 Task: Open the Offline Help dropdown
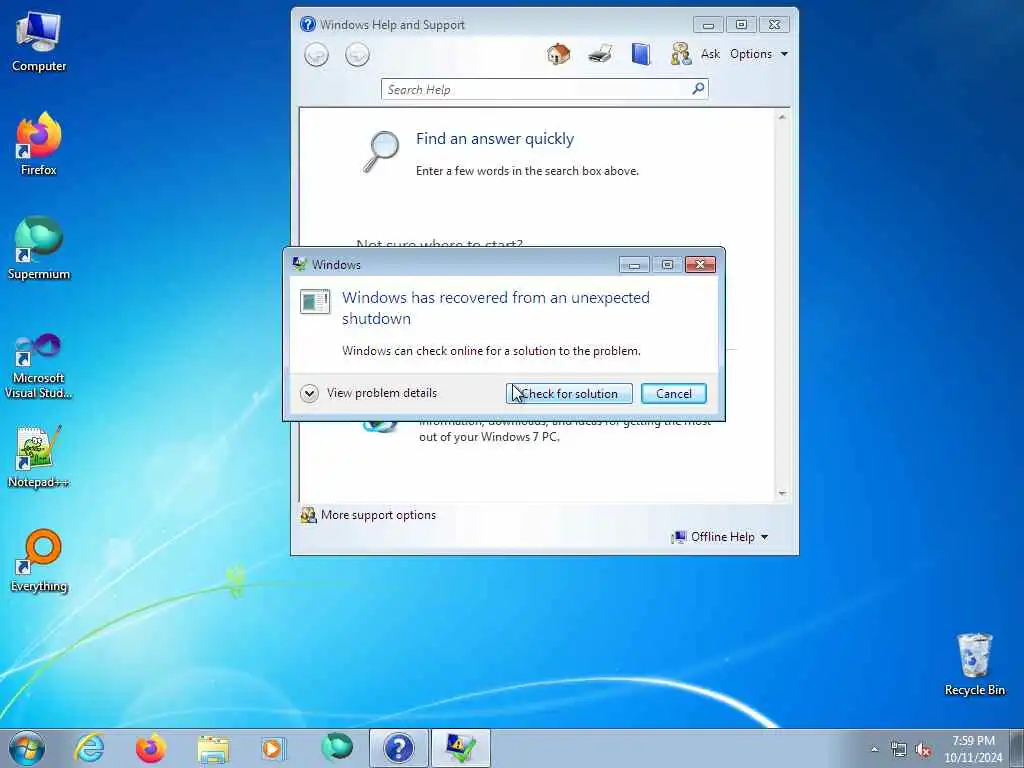click(720, 537)
